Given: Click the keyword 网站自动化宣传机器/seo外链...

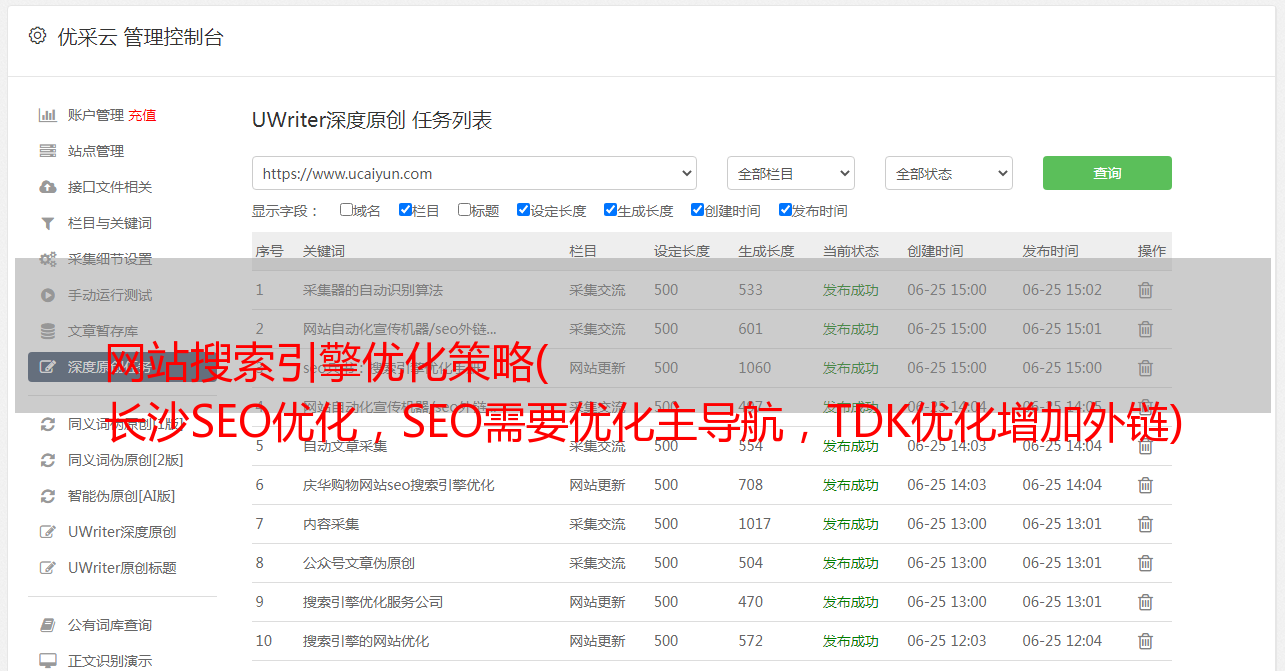Looking at the screenshot, I should (400, 329).
